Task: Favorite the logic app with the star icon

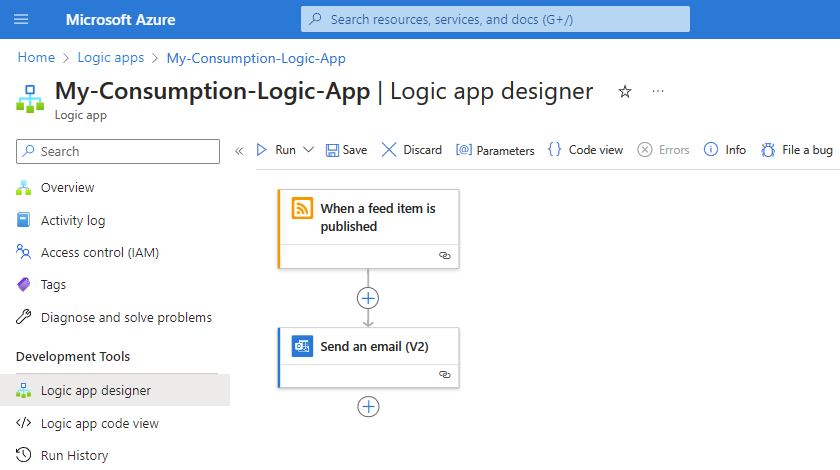Action: tap(625, 92)
